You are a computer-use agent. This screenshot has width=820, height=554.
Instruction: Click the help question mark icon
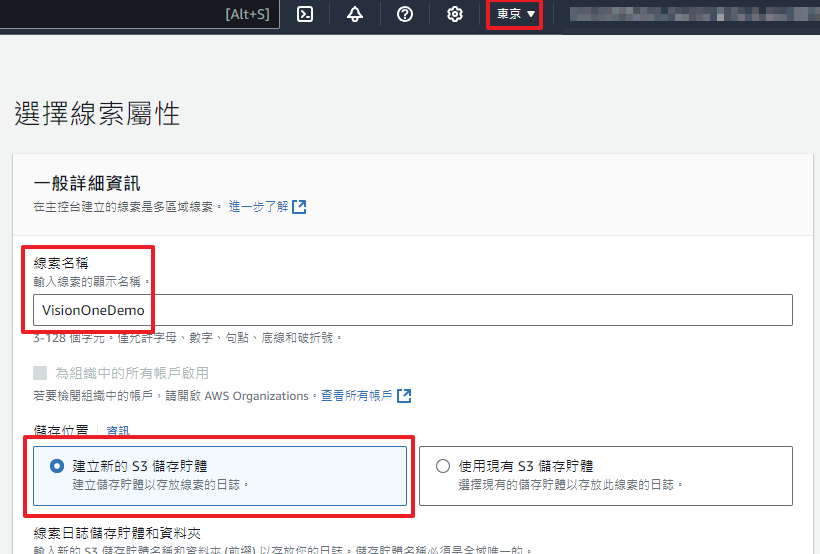405,14
